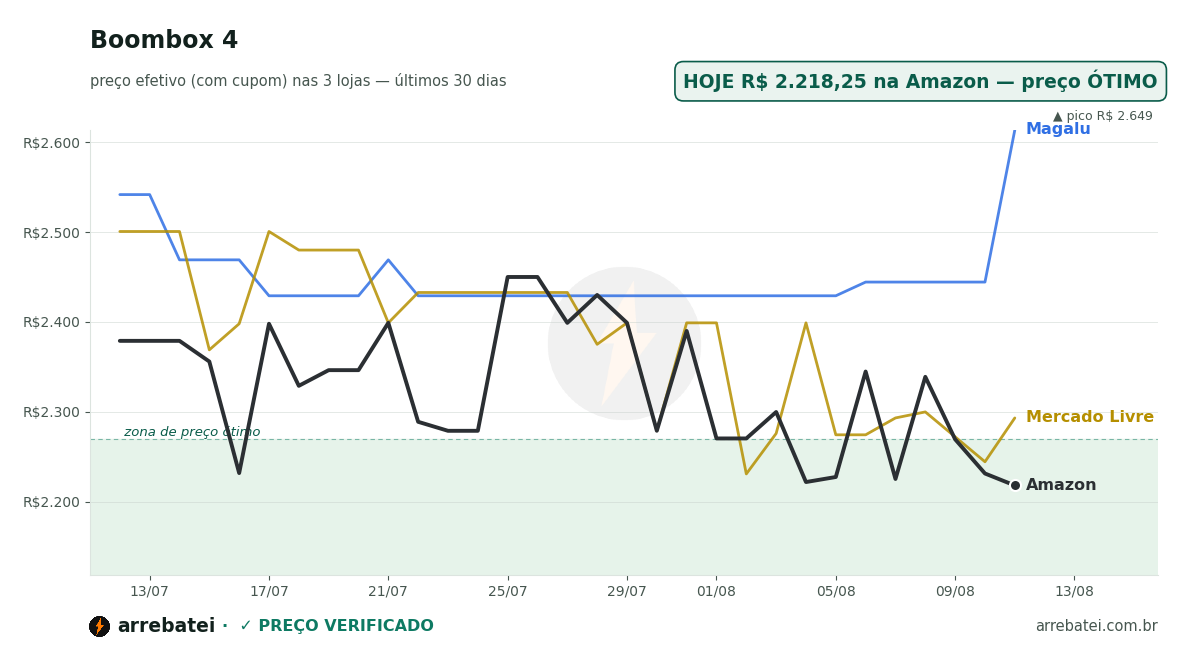
Task: Click the 25/07 x-axis date label
Action: click(507, 591)
